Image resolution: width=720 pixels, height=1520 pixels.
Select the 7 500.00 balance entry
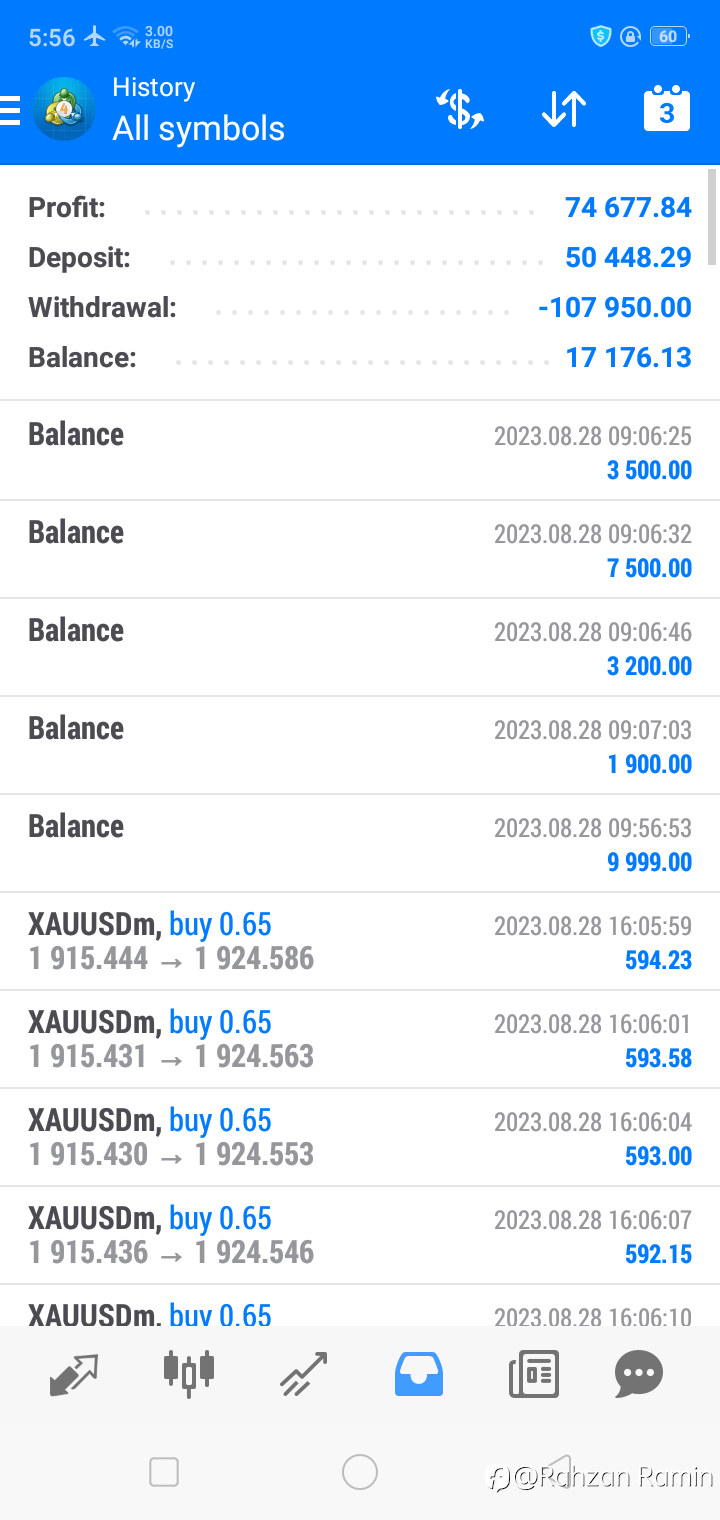click(360, 549)
